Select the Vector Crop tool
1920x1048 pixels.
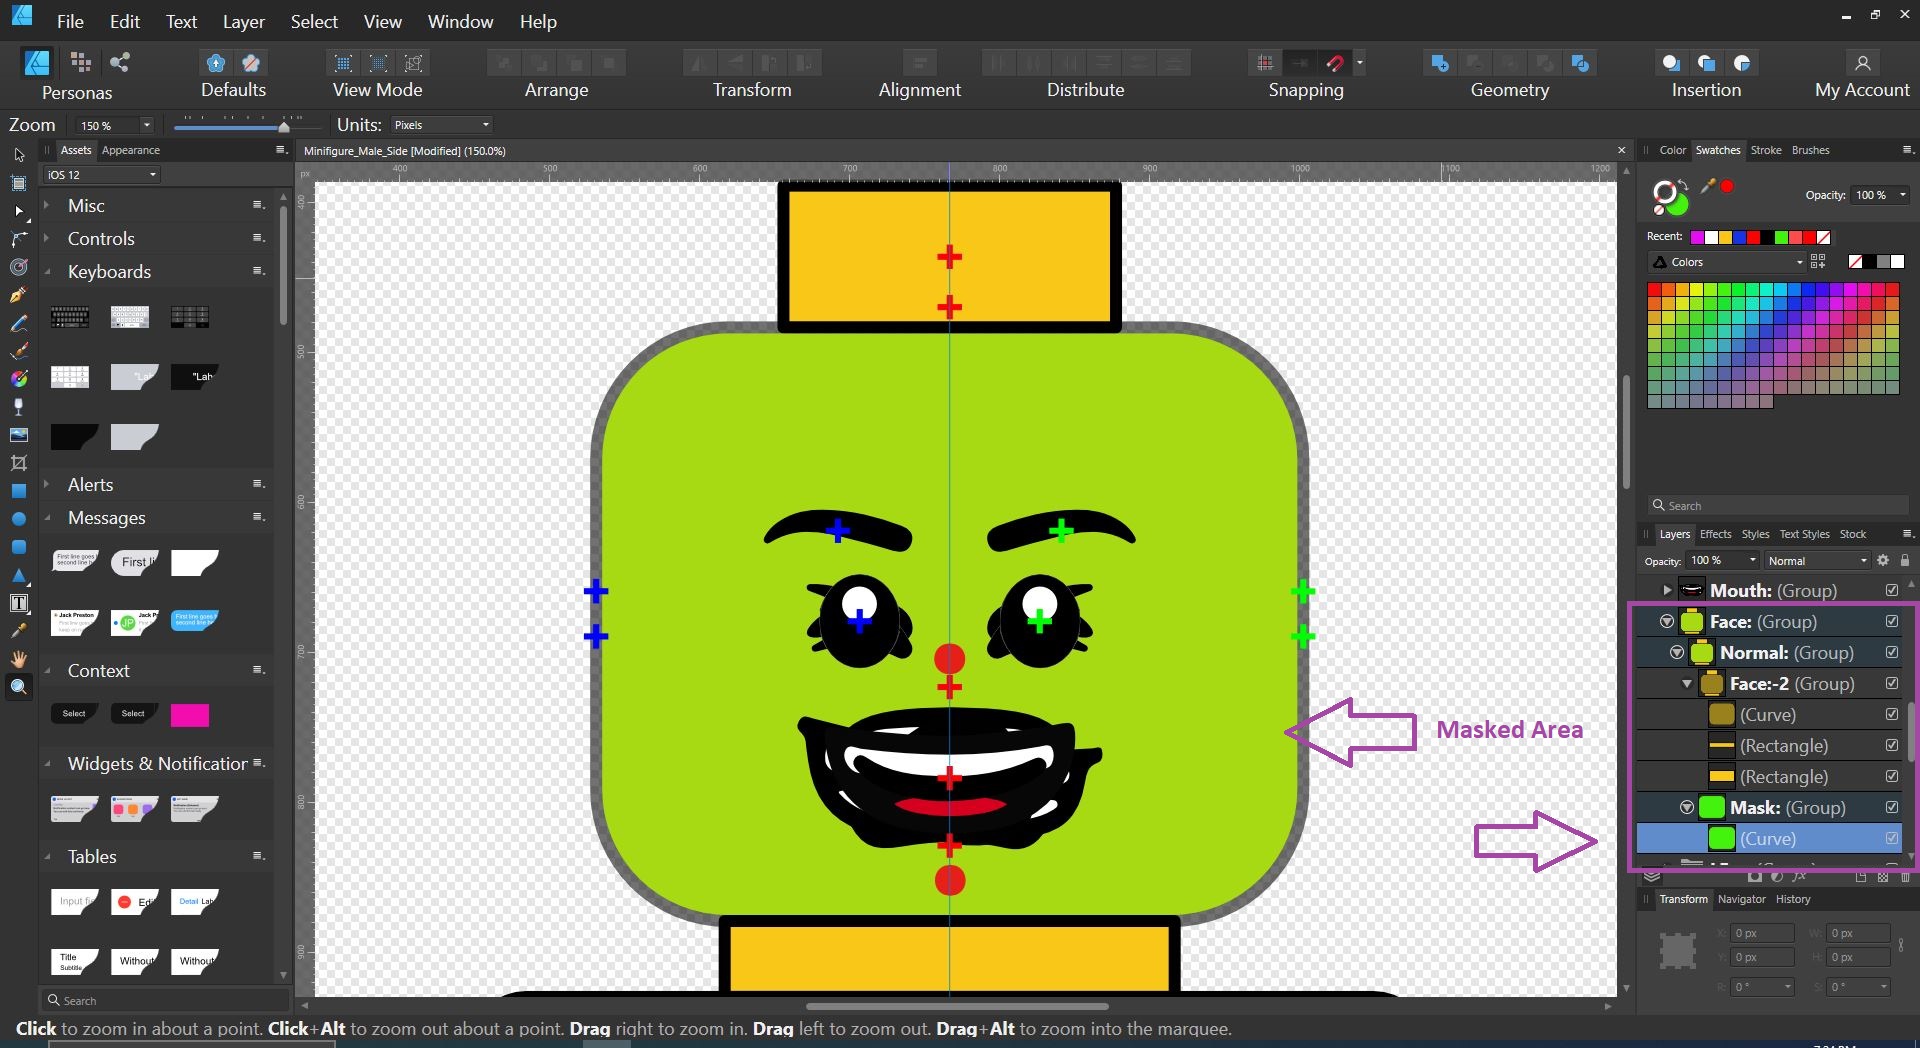coord(18,463)
